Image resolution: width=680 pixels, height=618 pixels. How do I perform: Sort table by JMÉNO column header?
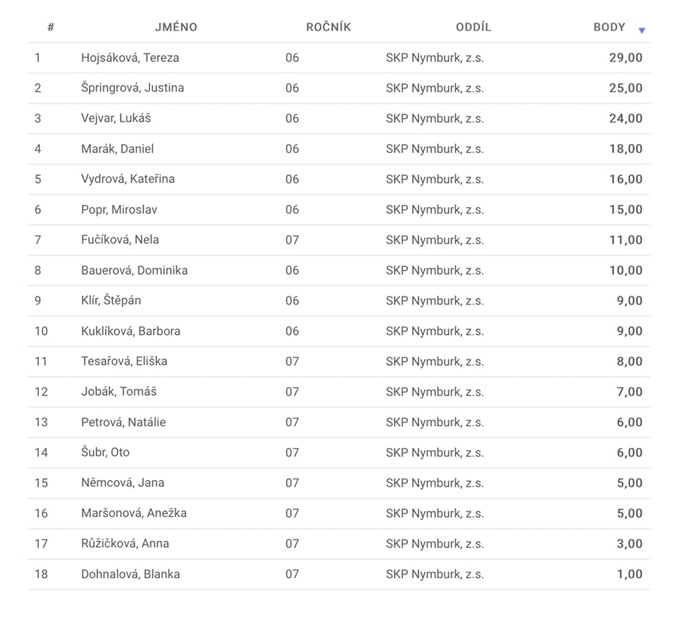(x=176, y=27)
